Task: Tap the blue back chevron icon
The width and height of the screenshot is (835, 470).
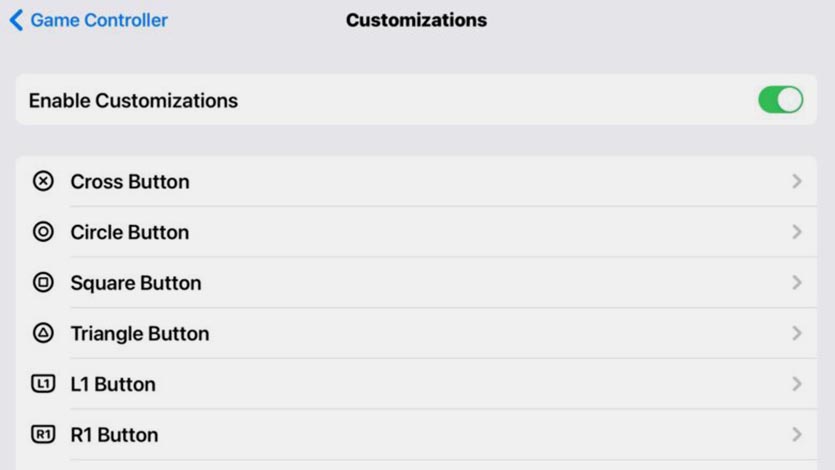Action: [x=16, y=20]
